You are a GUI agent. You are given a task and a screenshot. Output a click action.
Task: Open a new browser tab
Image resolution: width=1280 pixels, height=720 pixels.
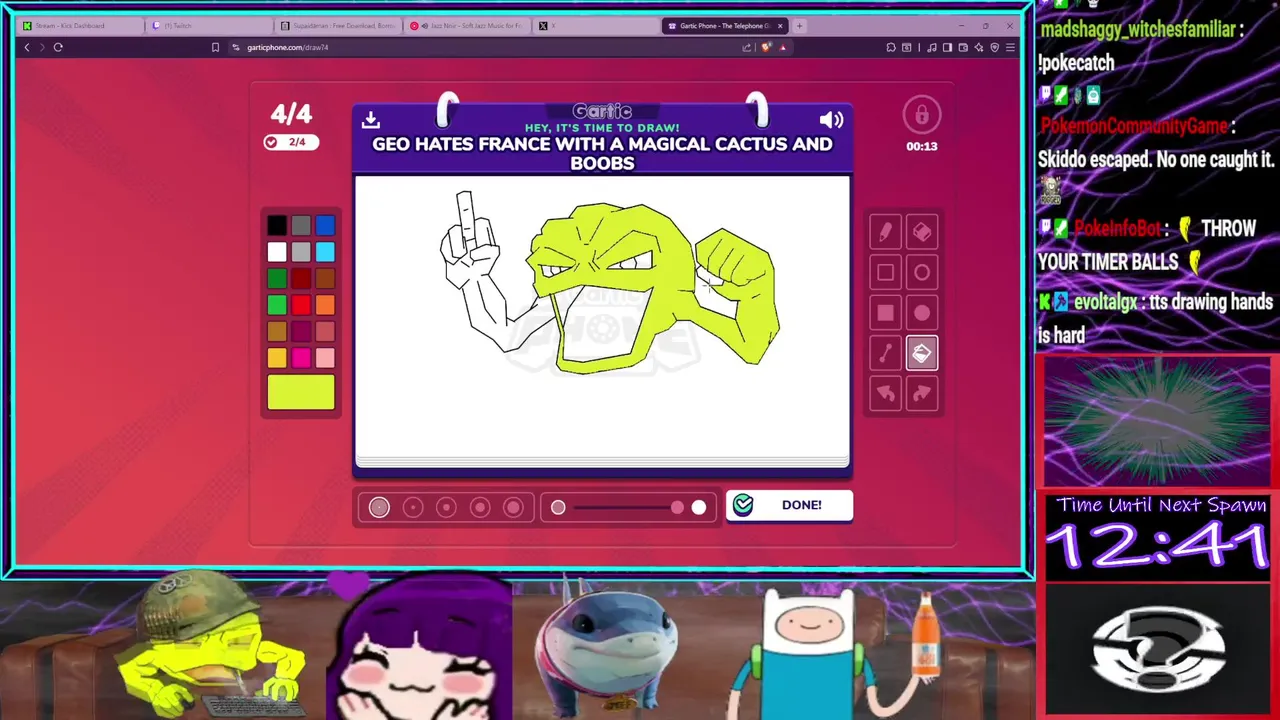pyautogui.click(x=799, y=26)
